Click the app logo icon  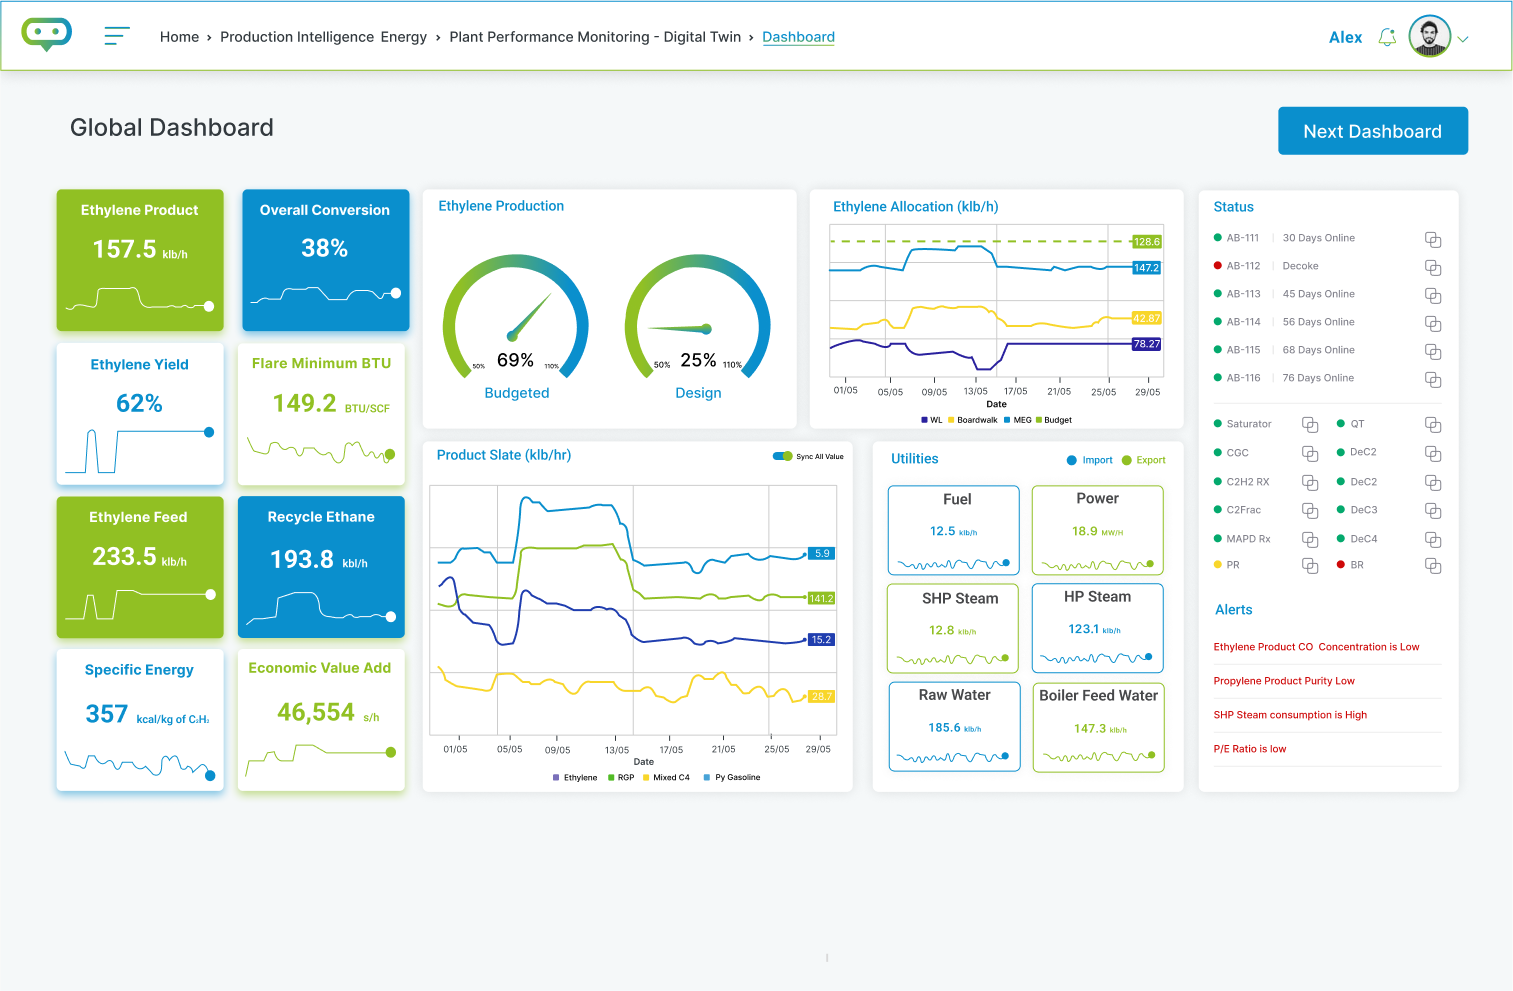click(x=46, y=33)
